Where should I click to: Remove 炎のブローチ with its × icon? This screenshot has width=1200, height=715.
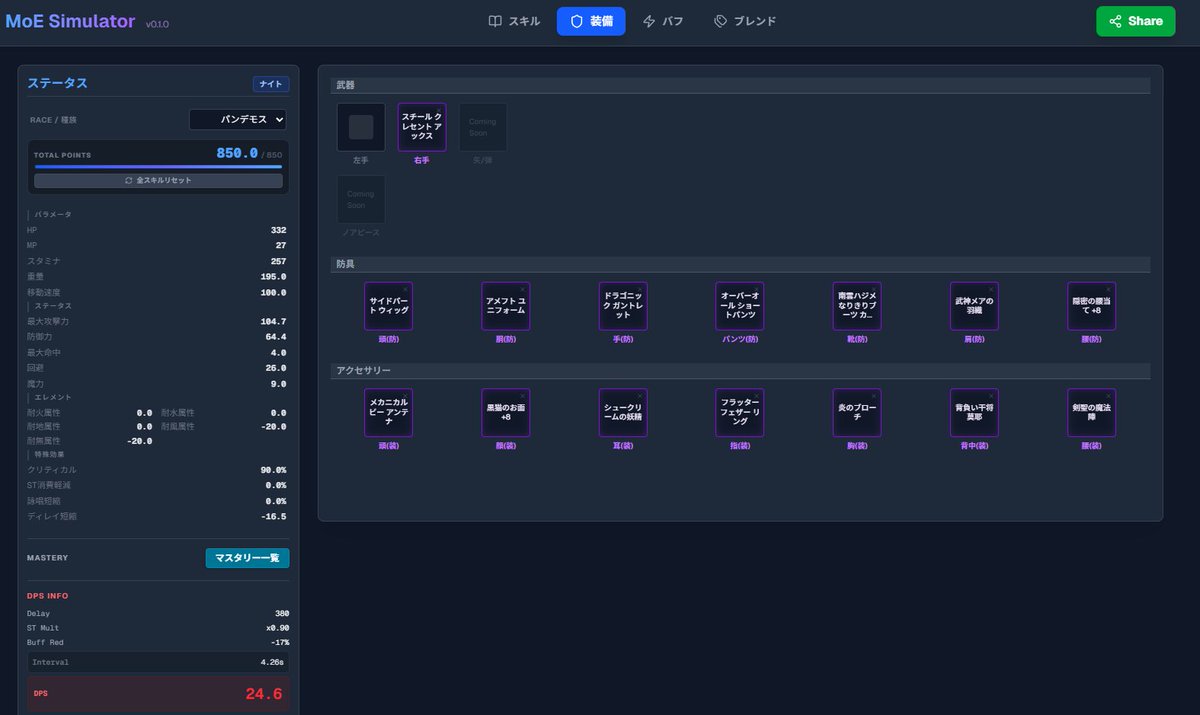coord(873,395)
